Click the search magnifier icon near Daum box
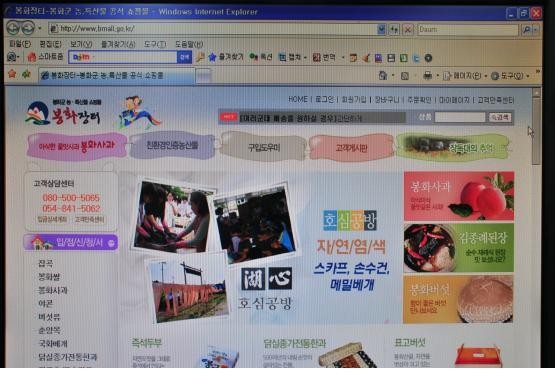555x369 pixels. click(x=526, y=30)
